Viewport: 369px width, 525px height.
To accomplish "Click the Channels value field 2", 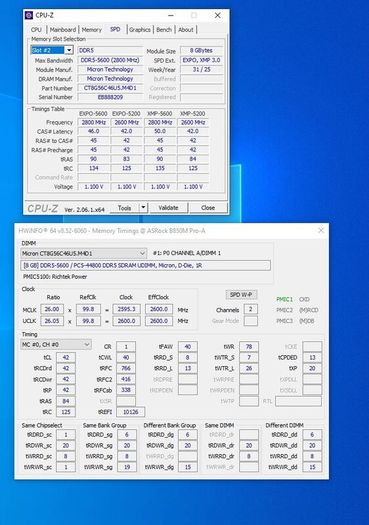I will point(250,309).
